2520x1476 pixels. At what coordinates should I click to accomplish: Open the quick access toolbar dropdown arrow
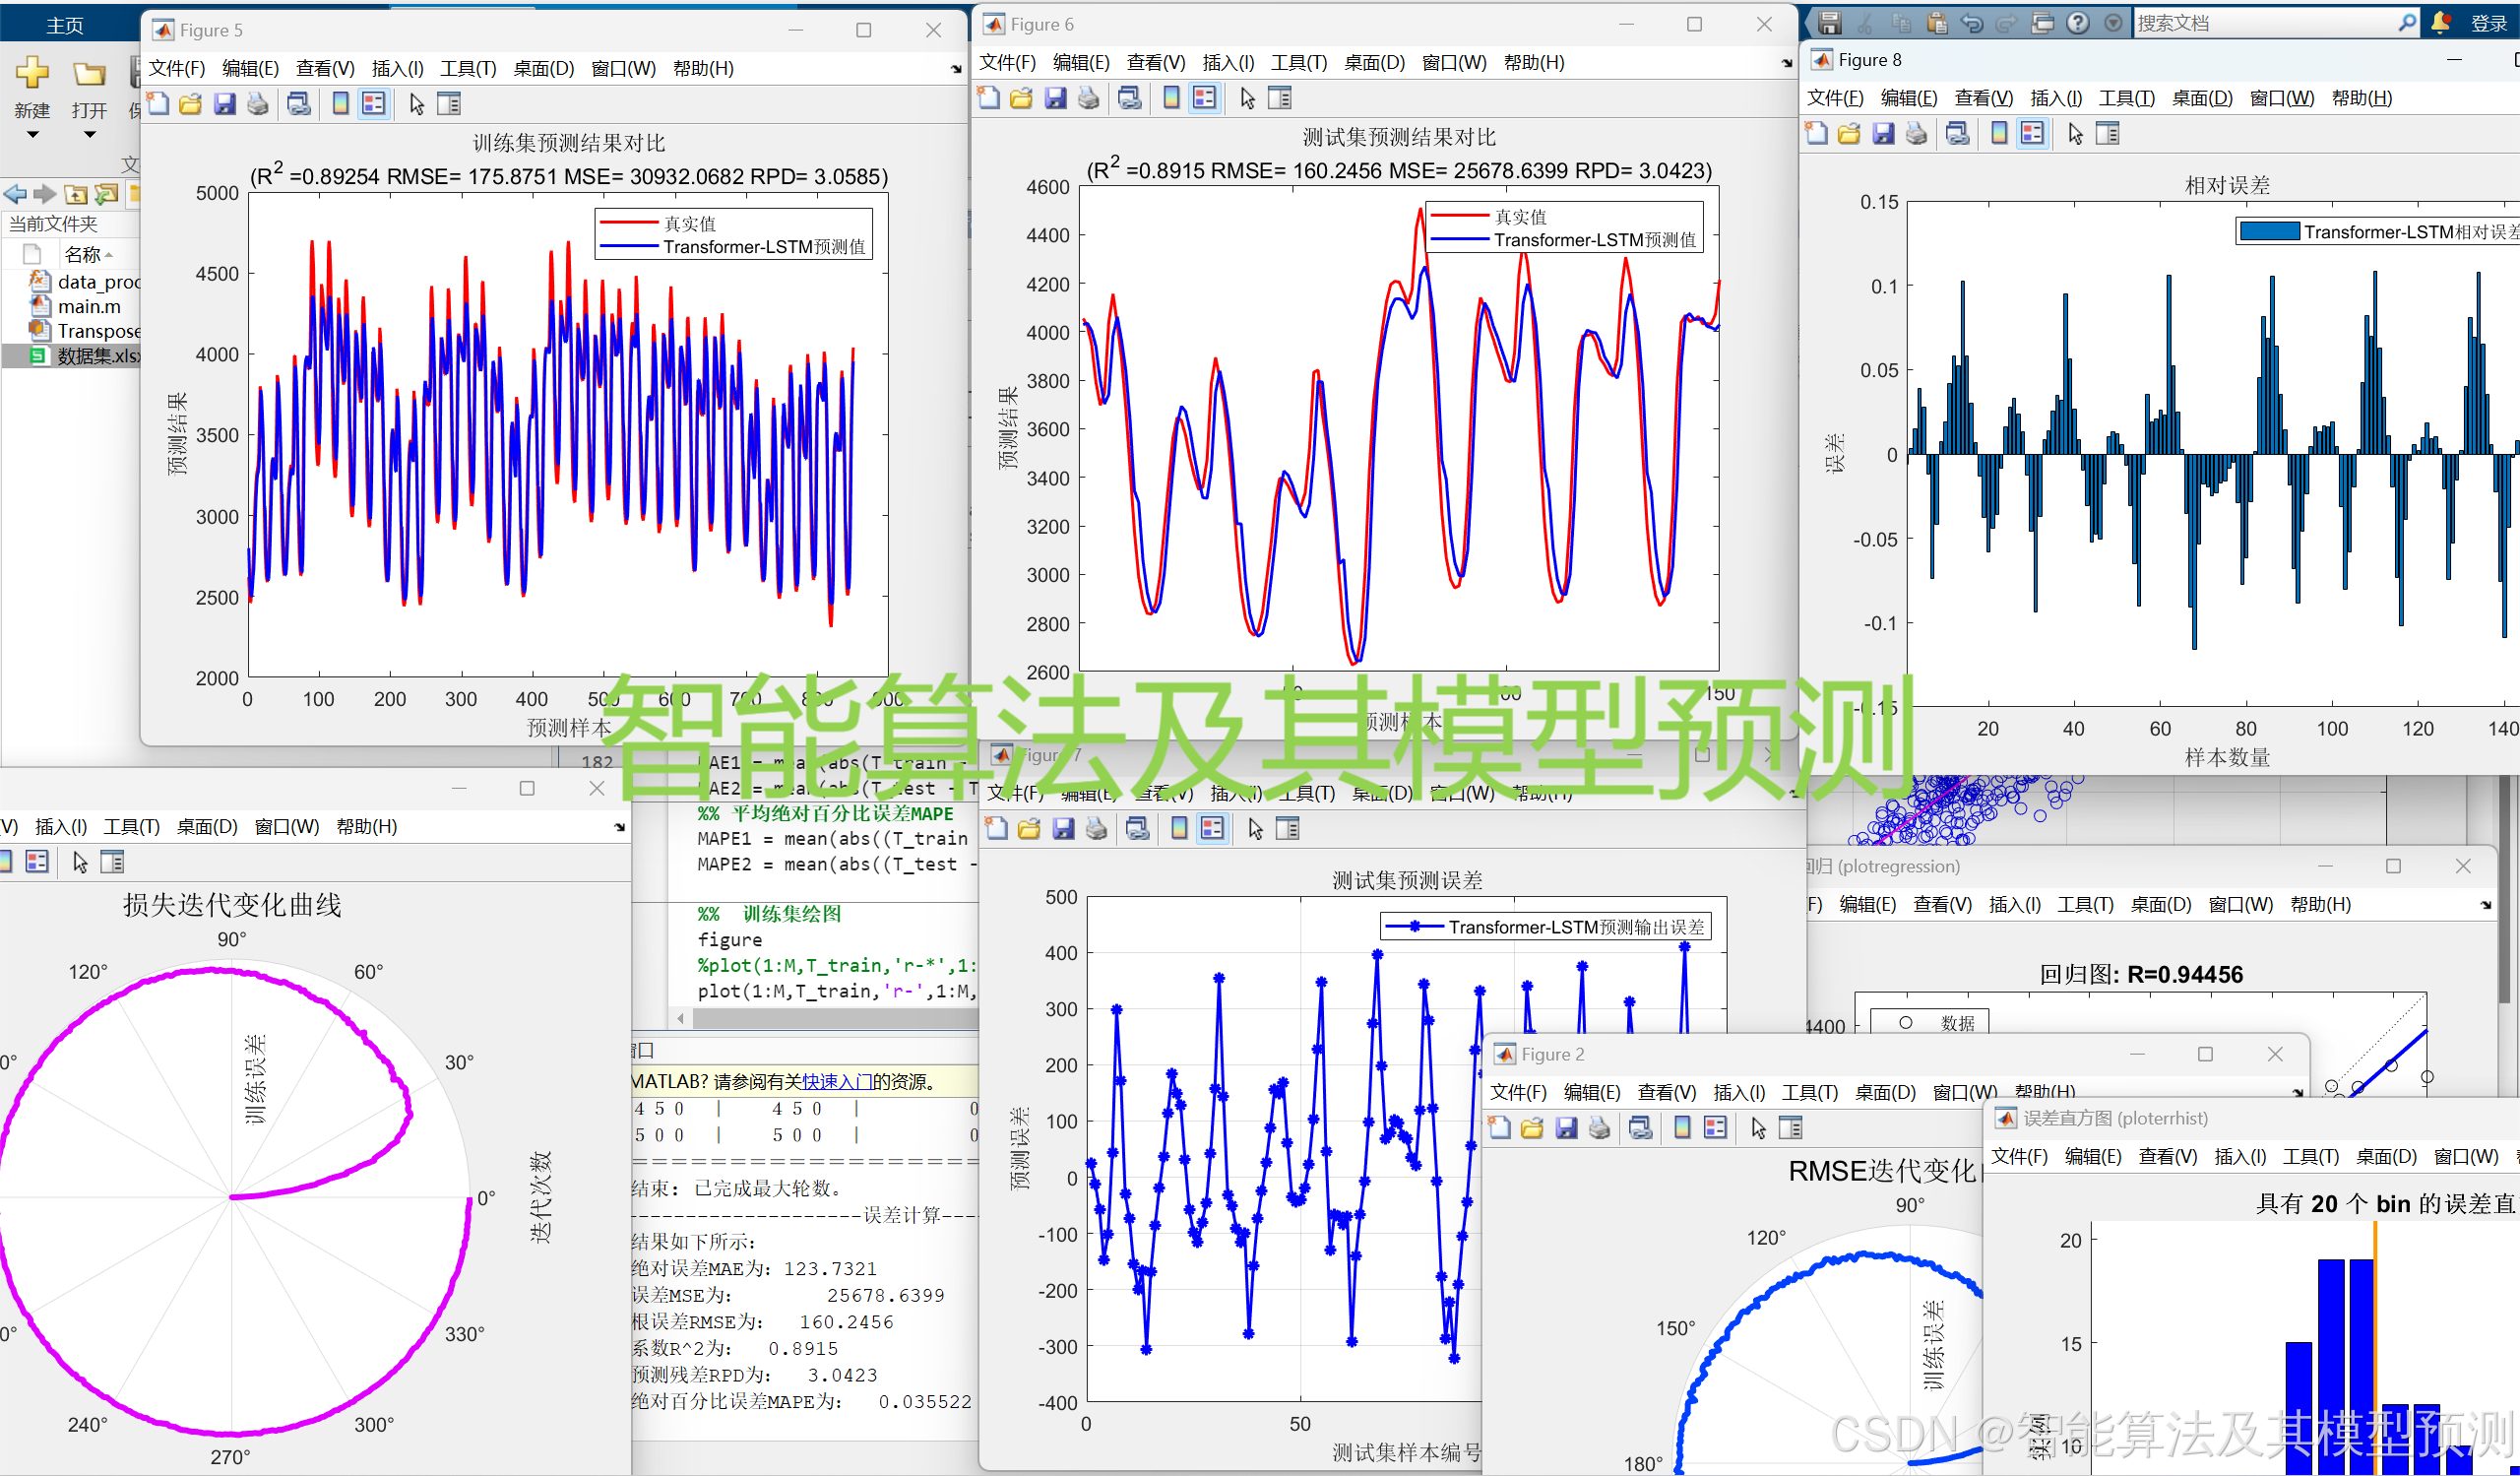pyautogui.click(x=2113, y=22)
